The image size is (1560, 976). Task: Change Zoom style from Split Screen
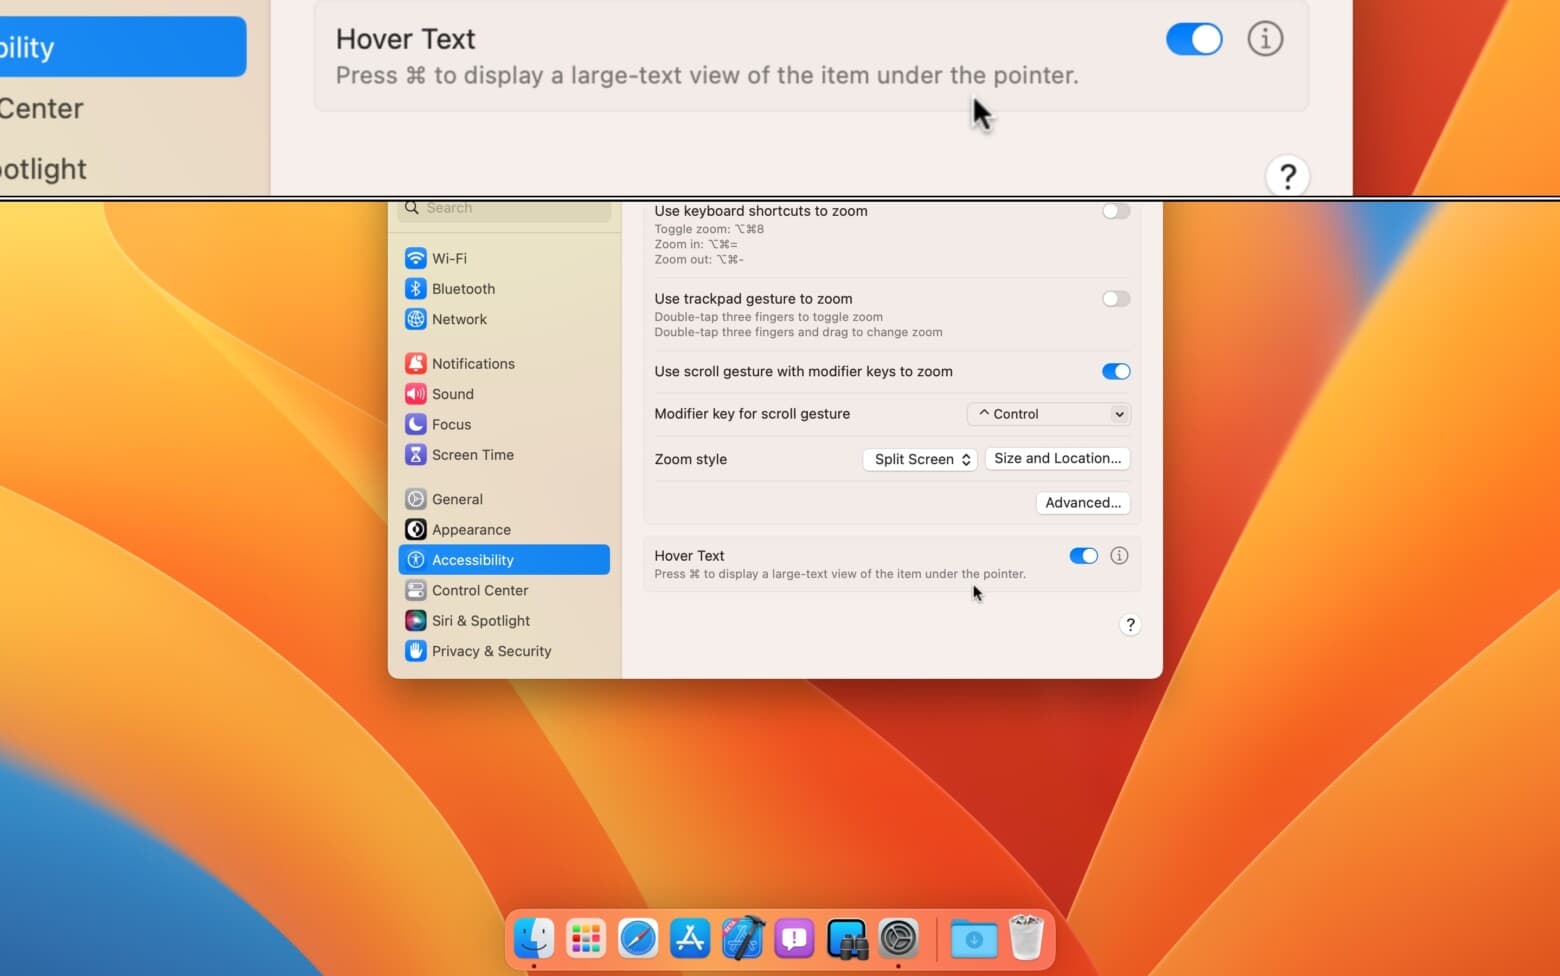918,459
